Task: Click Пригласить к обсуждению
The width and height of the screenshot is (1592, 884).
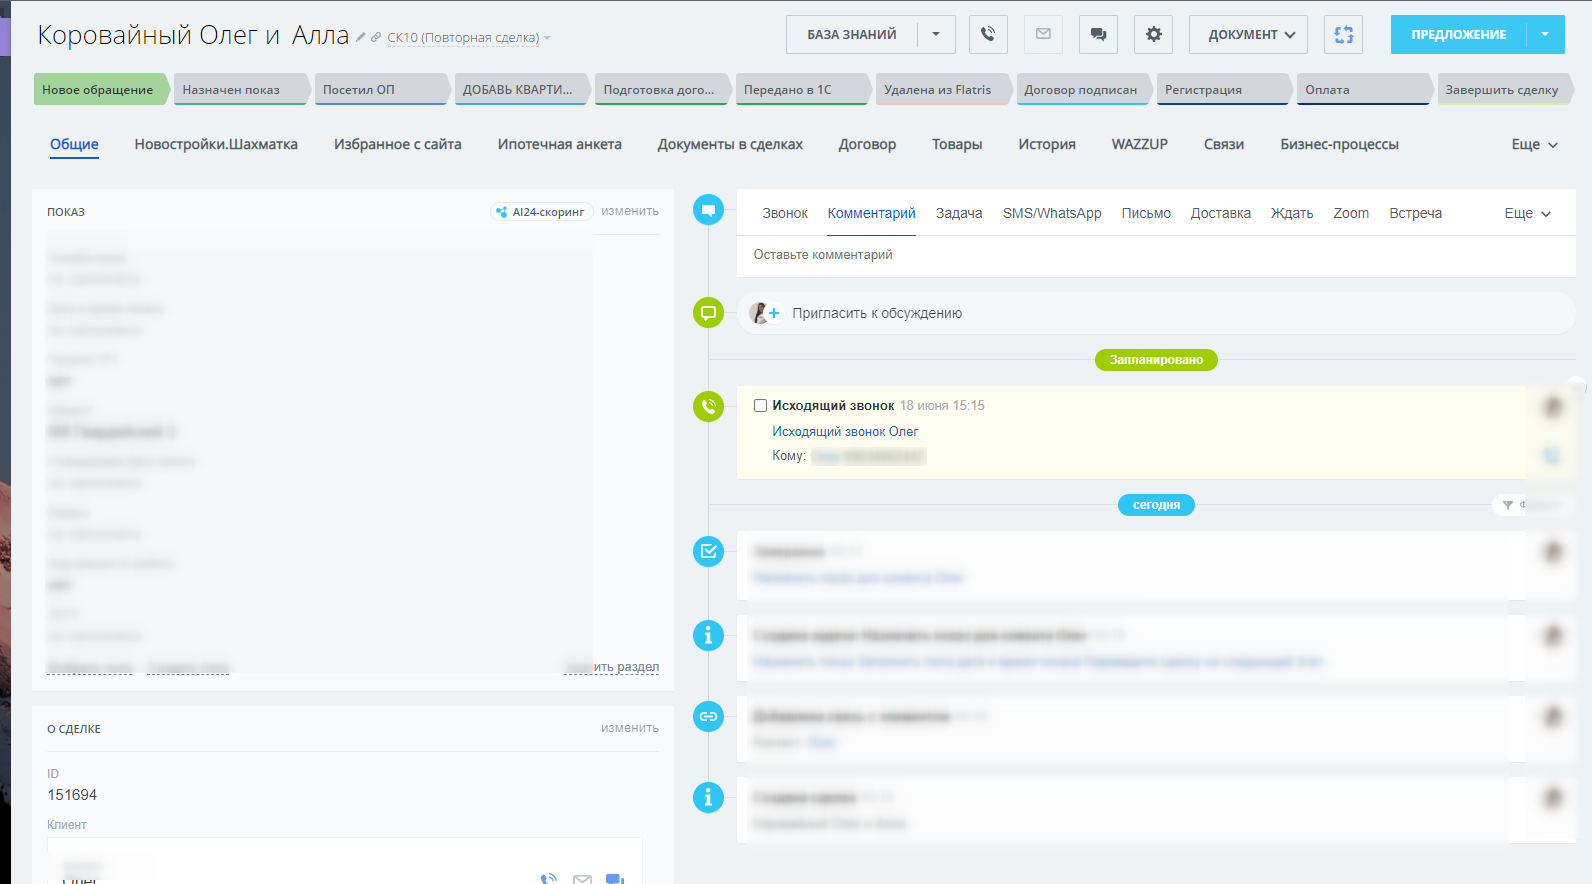Action: point(877,313)
